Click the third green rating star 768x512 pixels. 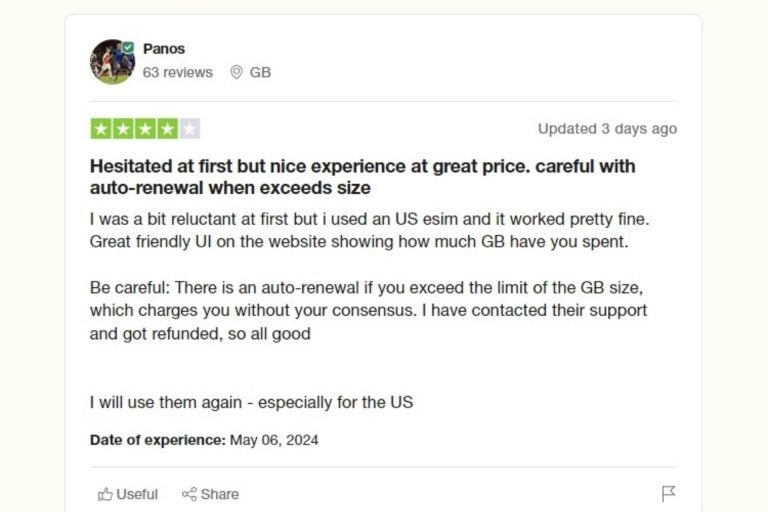[x=145, y=128]
